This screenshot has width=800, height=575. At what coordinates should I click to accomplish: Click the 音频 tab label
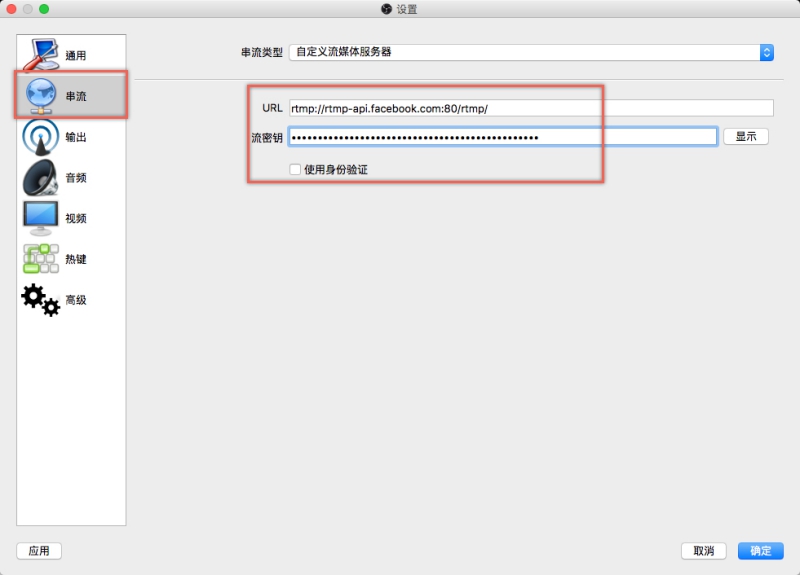[76, 178]
